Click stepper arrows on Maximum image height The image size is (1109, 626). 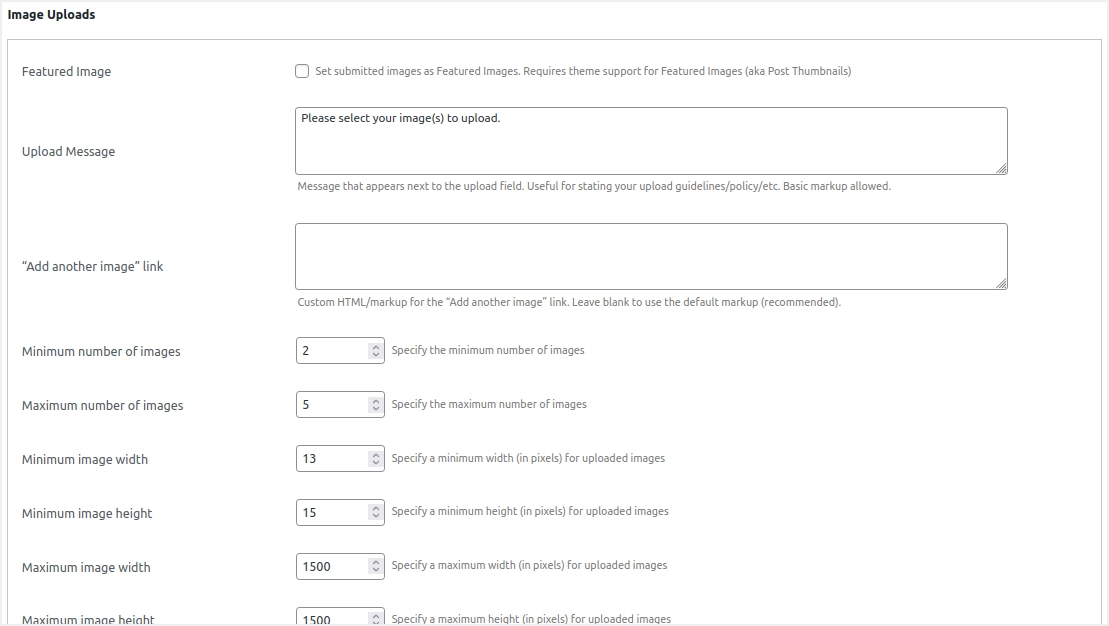pos(376,619)
